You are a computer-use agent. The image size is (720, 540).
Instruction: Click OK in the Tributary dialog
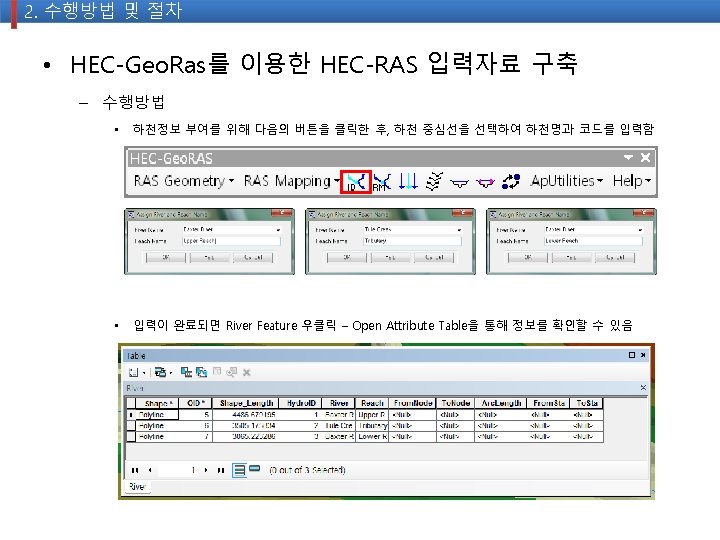(347, 258)
